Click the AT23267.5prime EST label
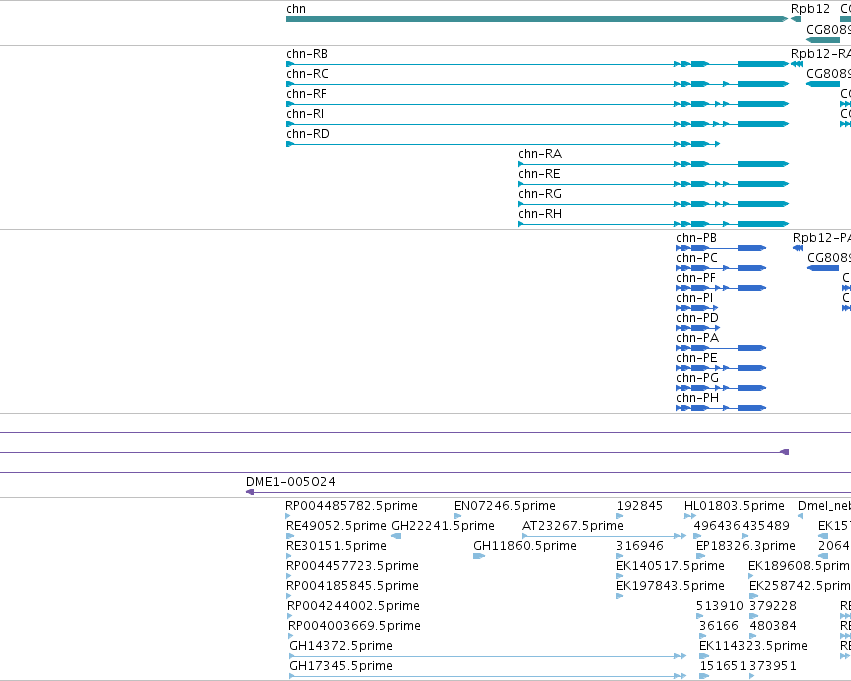 (x=573, y=526)
